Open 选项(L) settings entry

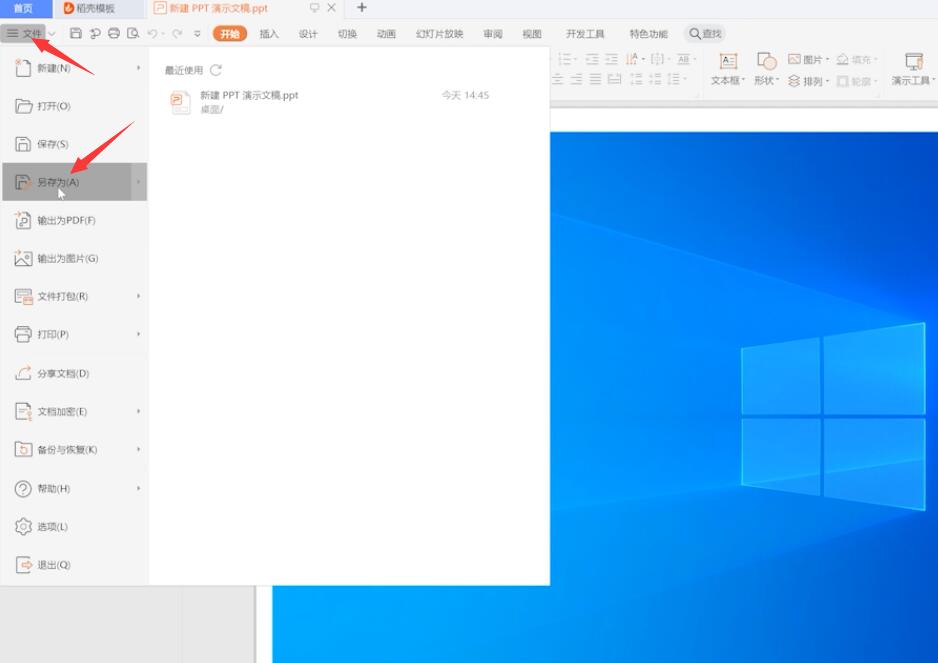tap(74, 527)
